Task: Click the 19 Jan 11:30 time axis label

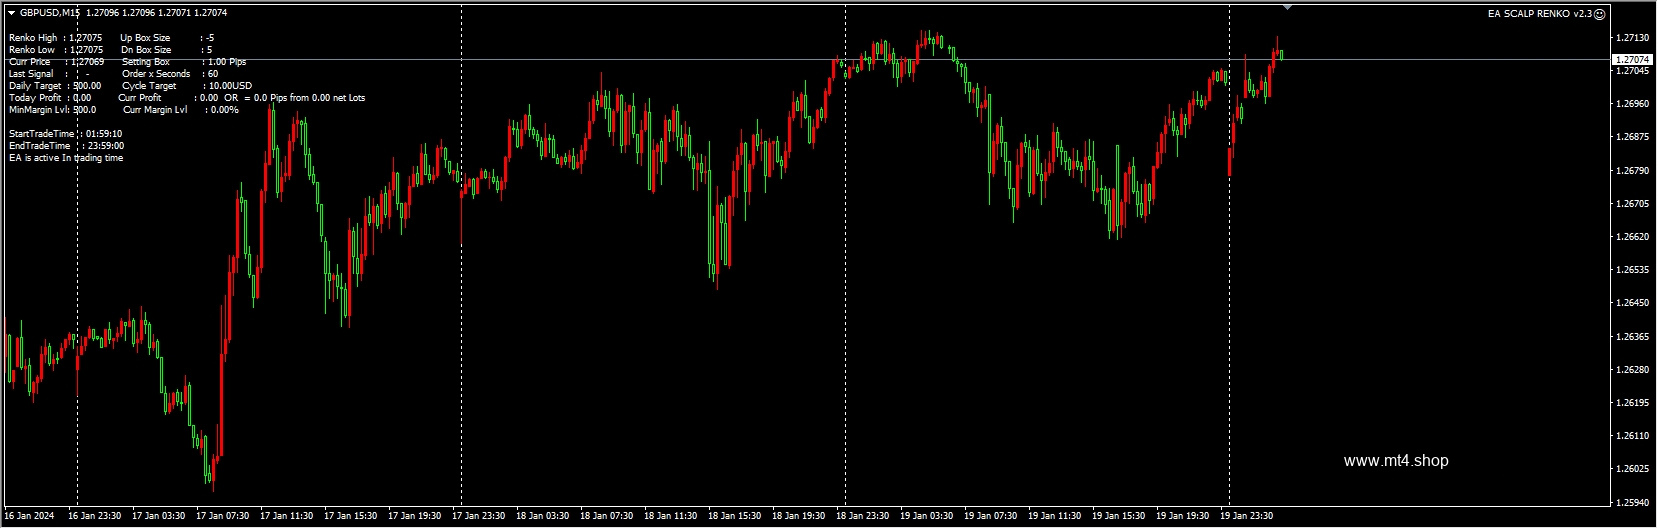Action: tap(1054, 516)
